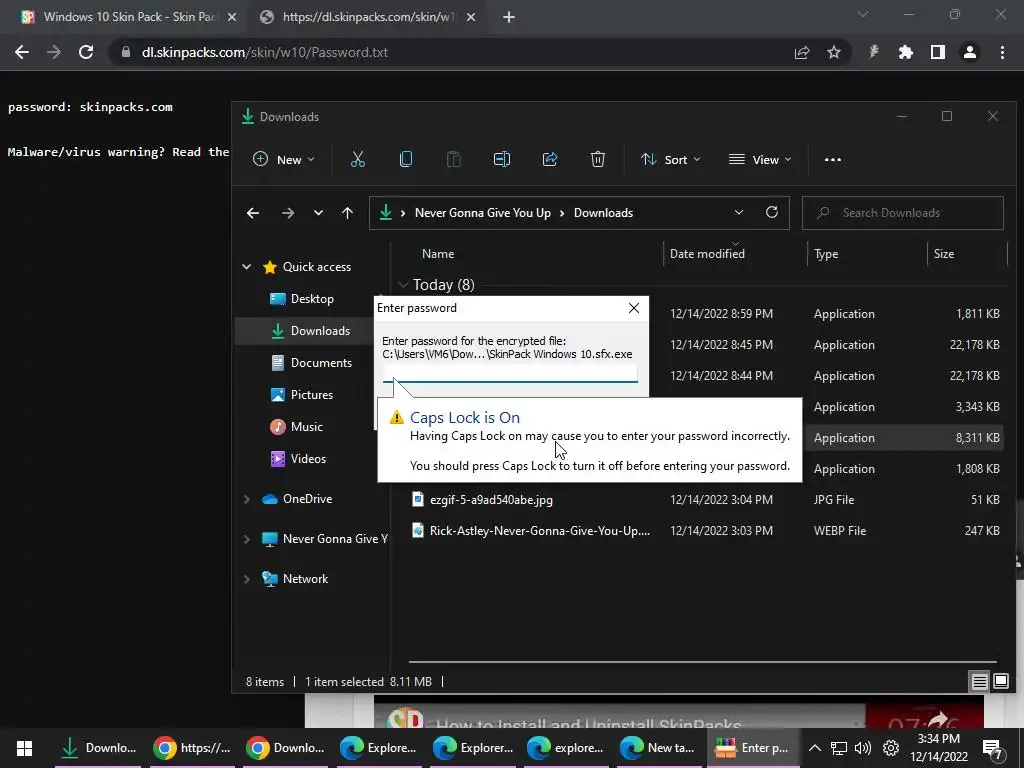Switch Explorer to large thumbnails layout icon

tap(1001, 682)
